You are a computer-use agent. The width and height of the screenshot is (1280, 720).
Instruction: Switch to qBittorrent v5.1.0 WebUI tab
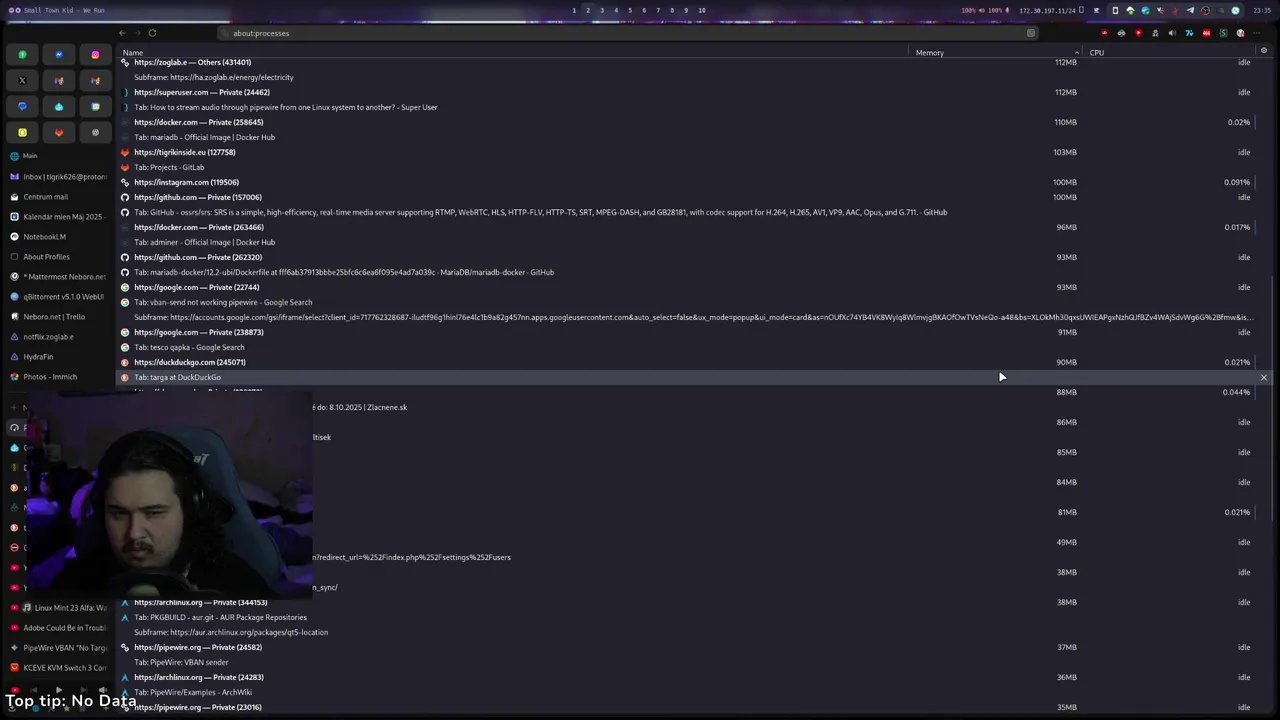[58, 296]
